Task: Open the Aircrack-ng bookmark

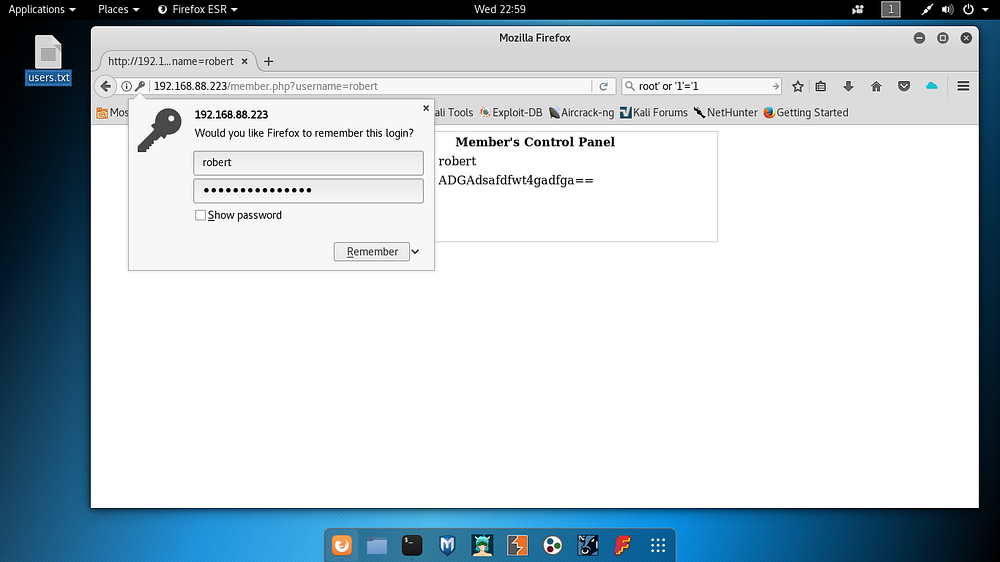Action: pyautogui.click(x=582, y=113)
